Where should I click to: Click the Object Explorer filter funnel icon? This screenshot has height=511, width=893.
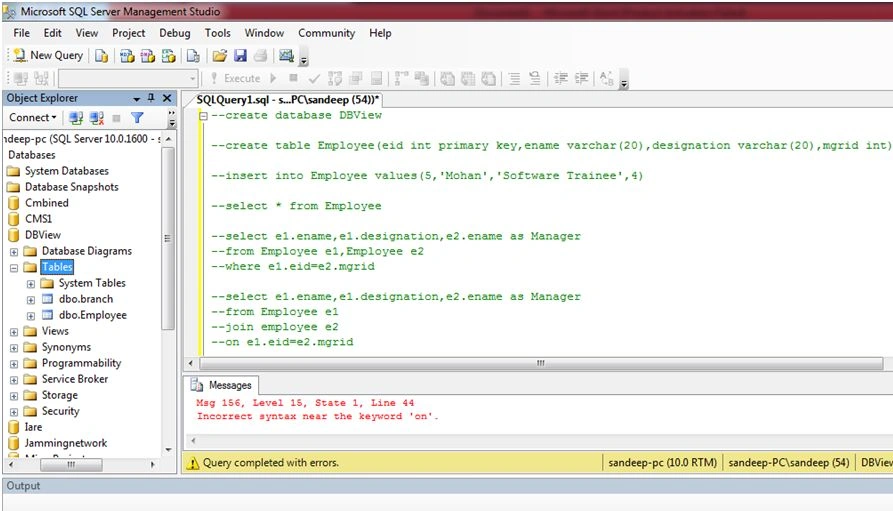coord(137,118)
